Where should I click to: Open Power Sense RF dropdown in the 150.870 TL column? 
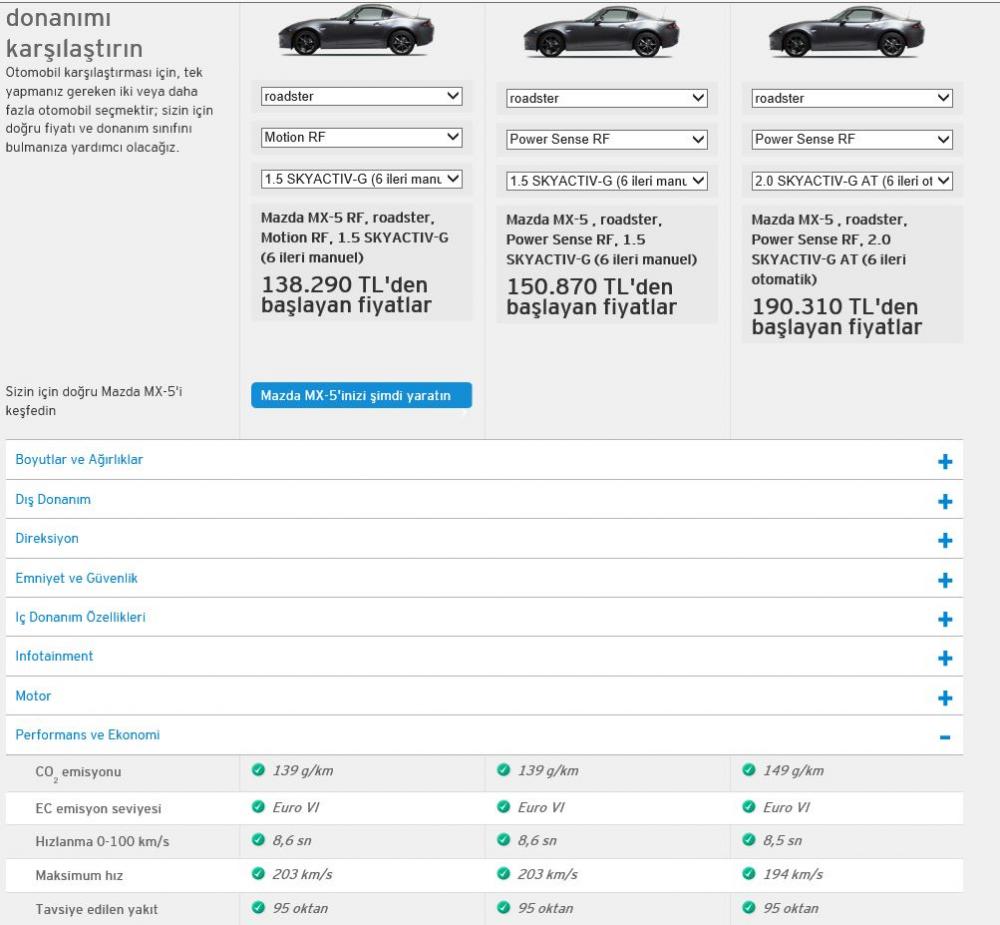607,139
